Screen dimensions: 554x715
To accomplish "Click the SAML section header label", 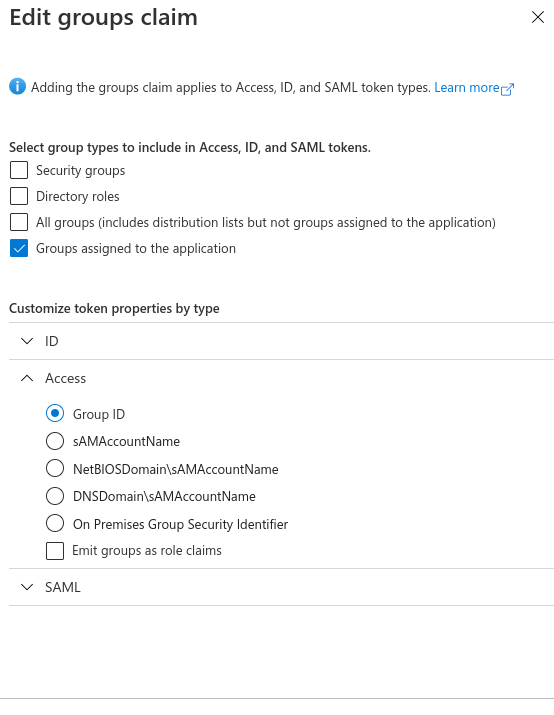I will (x=62, y=587).
